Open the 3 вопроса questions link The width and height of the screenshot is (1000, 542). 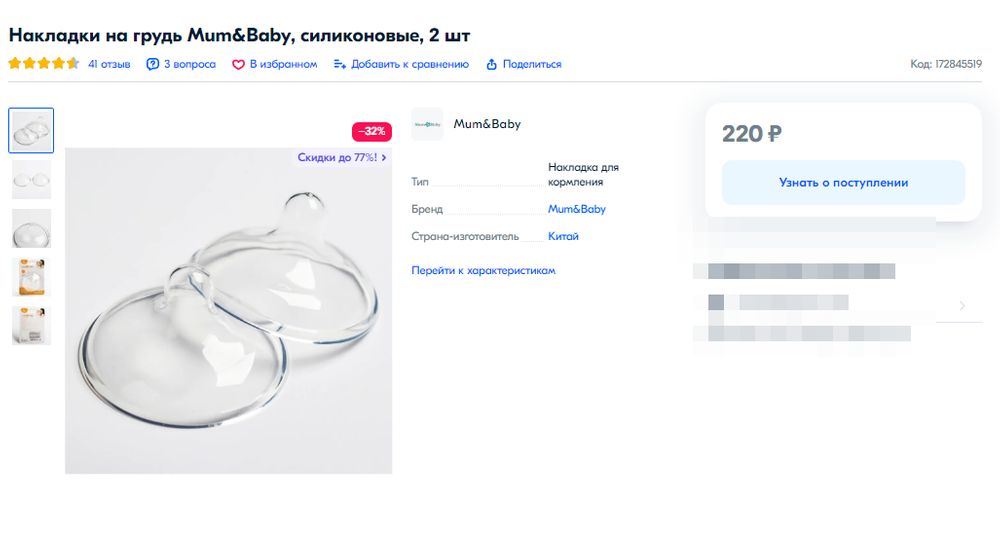click(x=190, y=64)
